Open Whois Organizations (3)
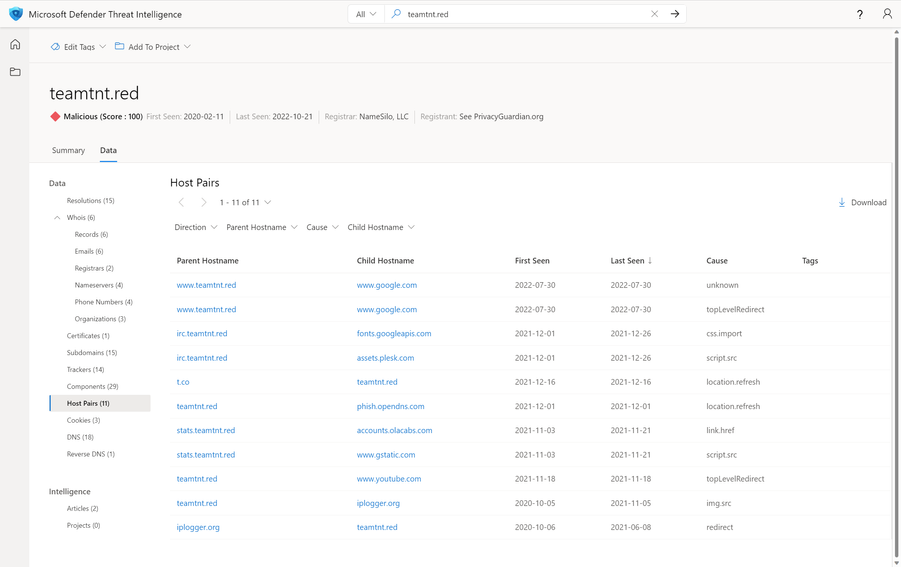Screen dimensions: 901x567 click(x=100, y=319)
